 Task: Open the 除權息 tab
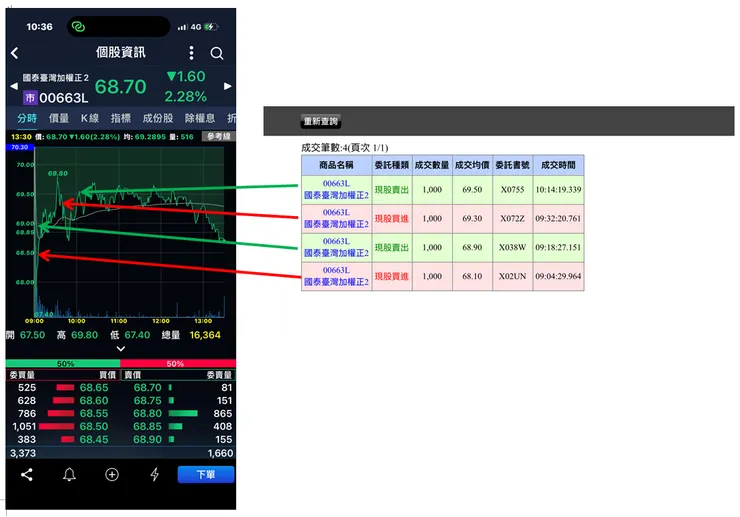click(x=200, y=118)
